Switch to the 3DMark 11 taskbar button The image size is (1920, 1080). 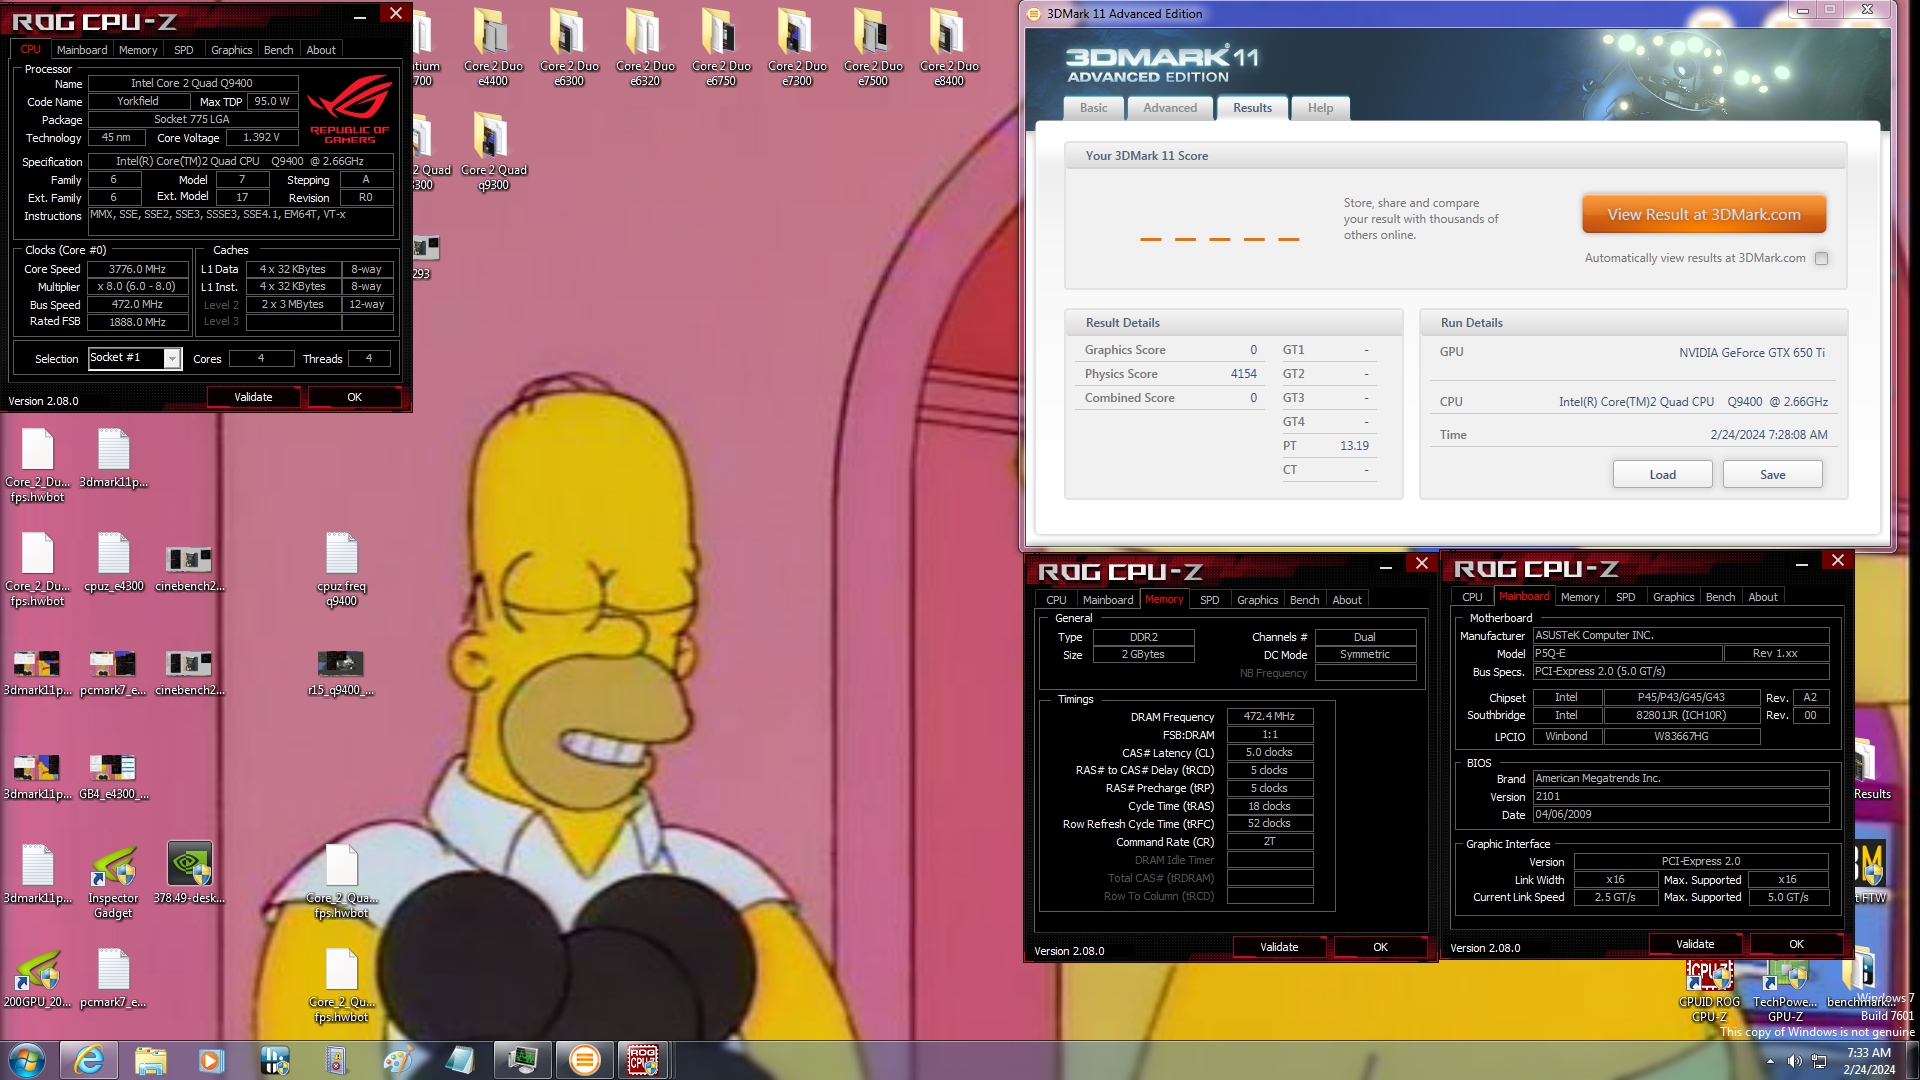coord(584,1060)
